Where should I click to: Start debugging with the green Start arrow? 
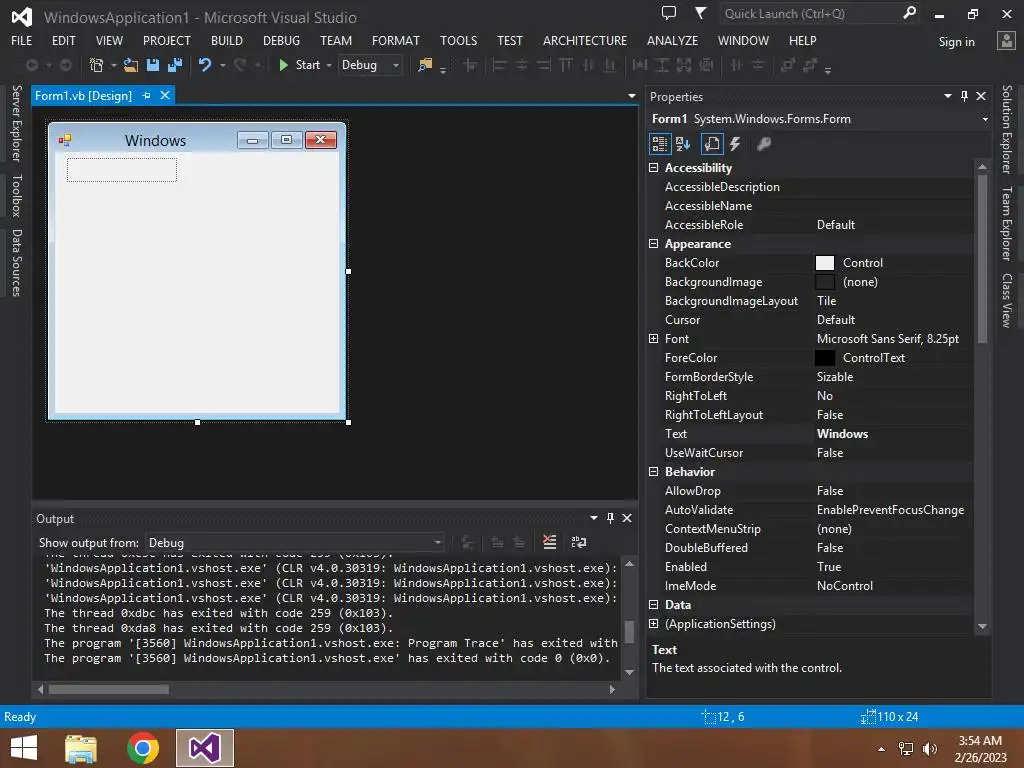click(283, 65)
